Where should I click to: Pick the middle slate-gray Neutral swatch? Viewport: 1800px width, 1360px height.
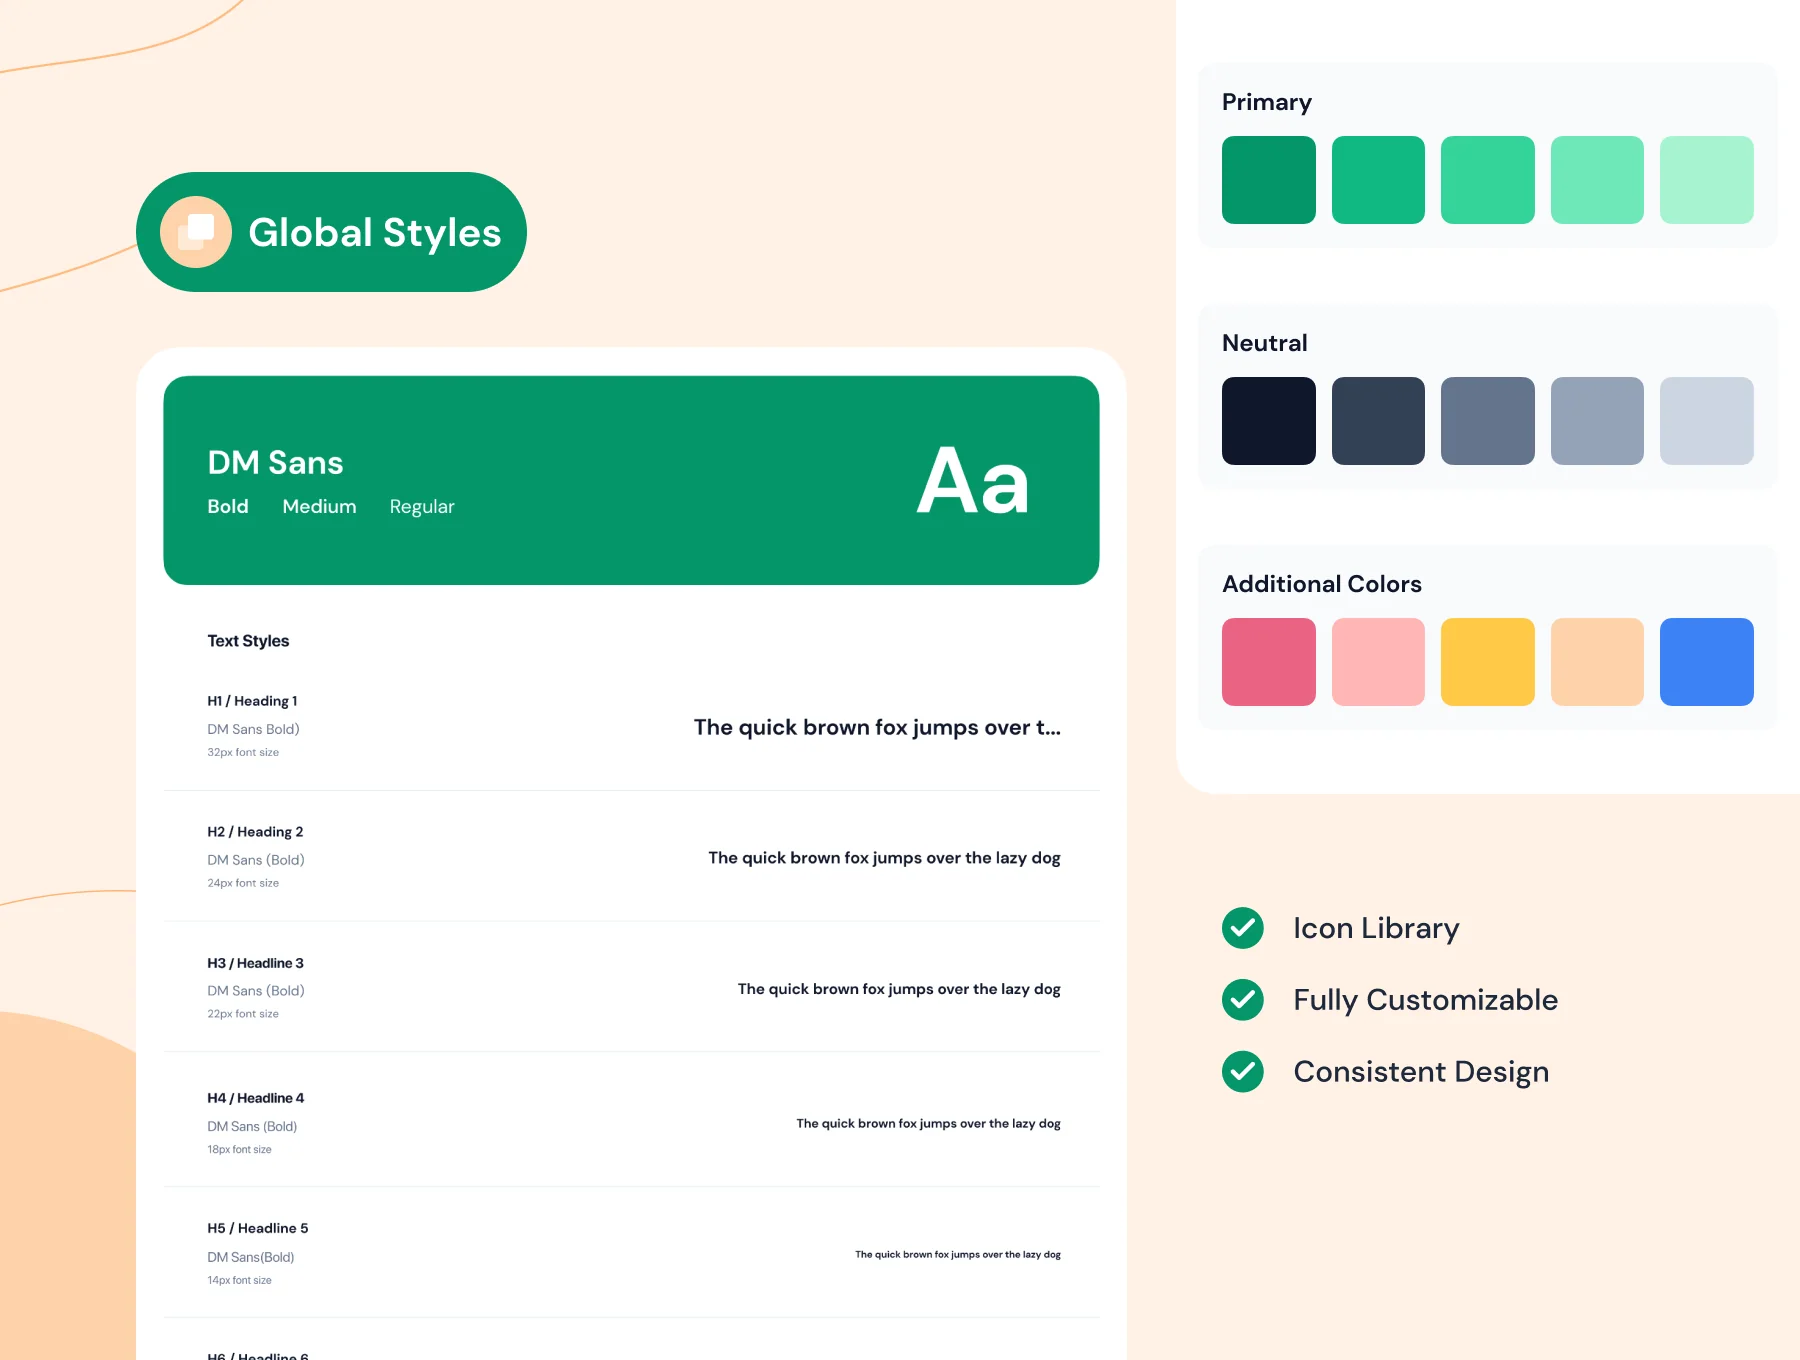pyautogui.click(x=1488, y=421)
